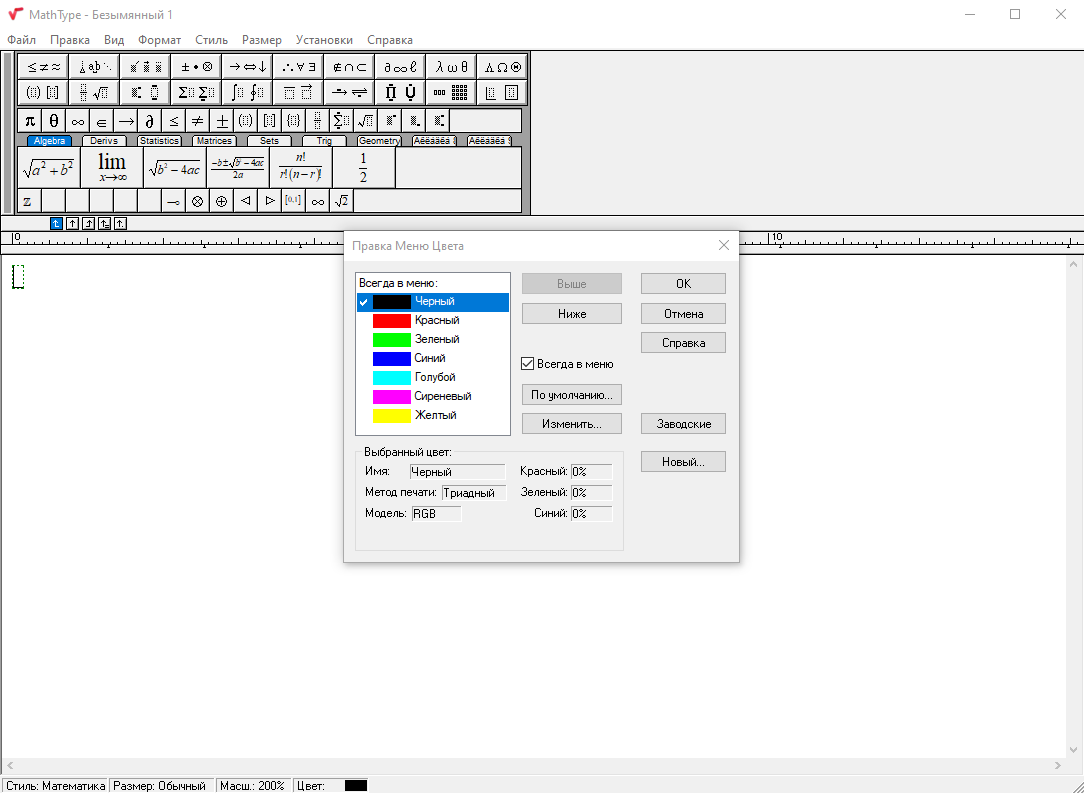This screenshot has width=1084, height=793.
Task: Click the Заводские button
Action: click(683, 424)
